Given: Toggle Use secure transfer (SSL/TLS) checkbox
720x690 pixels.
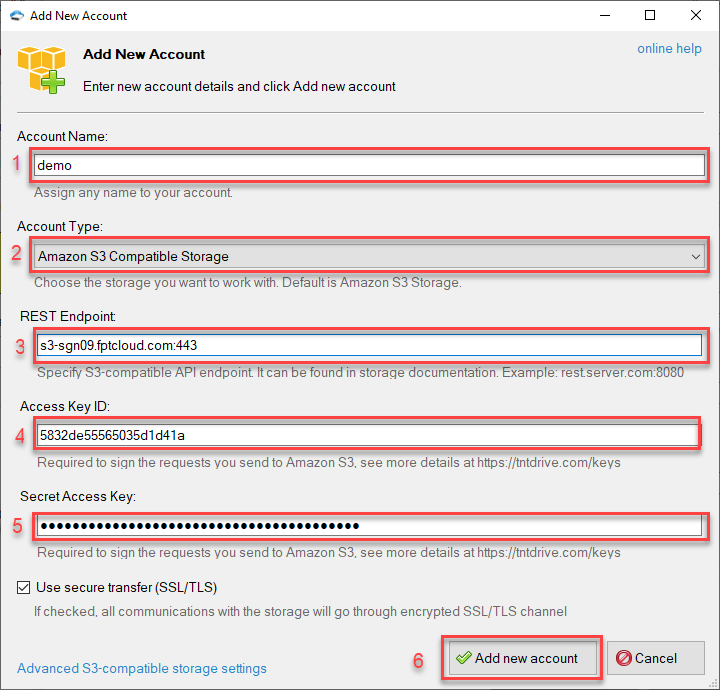Looking at the screenshot, I should click(x=24, y=587).
